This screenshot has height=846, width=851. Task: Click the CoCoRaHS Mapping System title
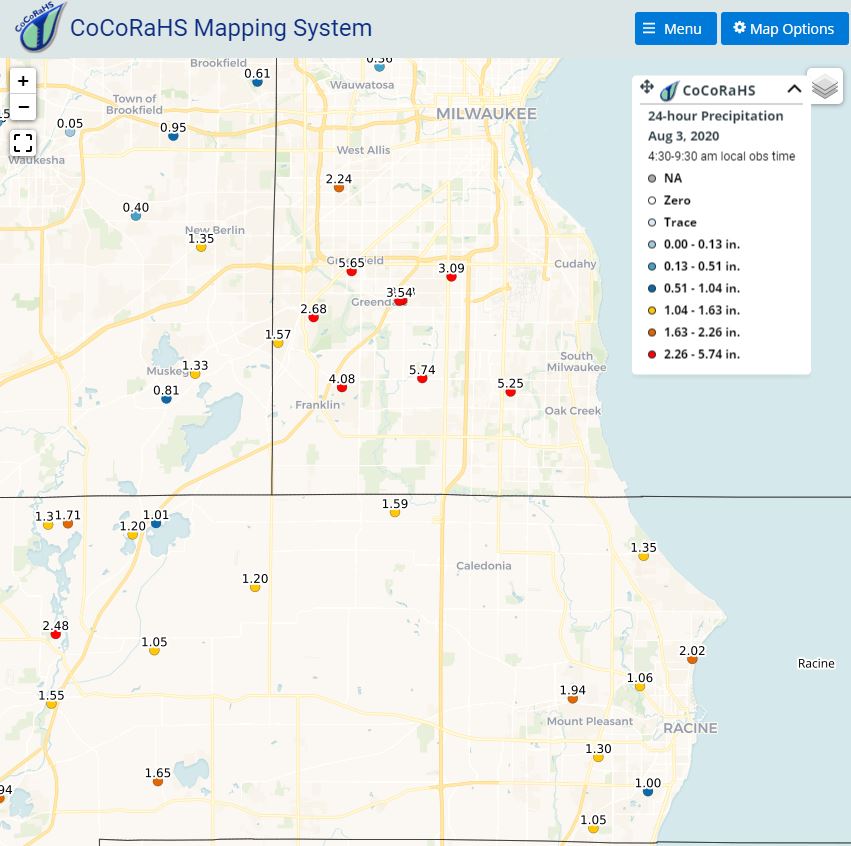tap(221, 28)
